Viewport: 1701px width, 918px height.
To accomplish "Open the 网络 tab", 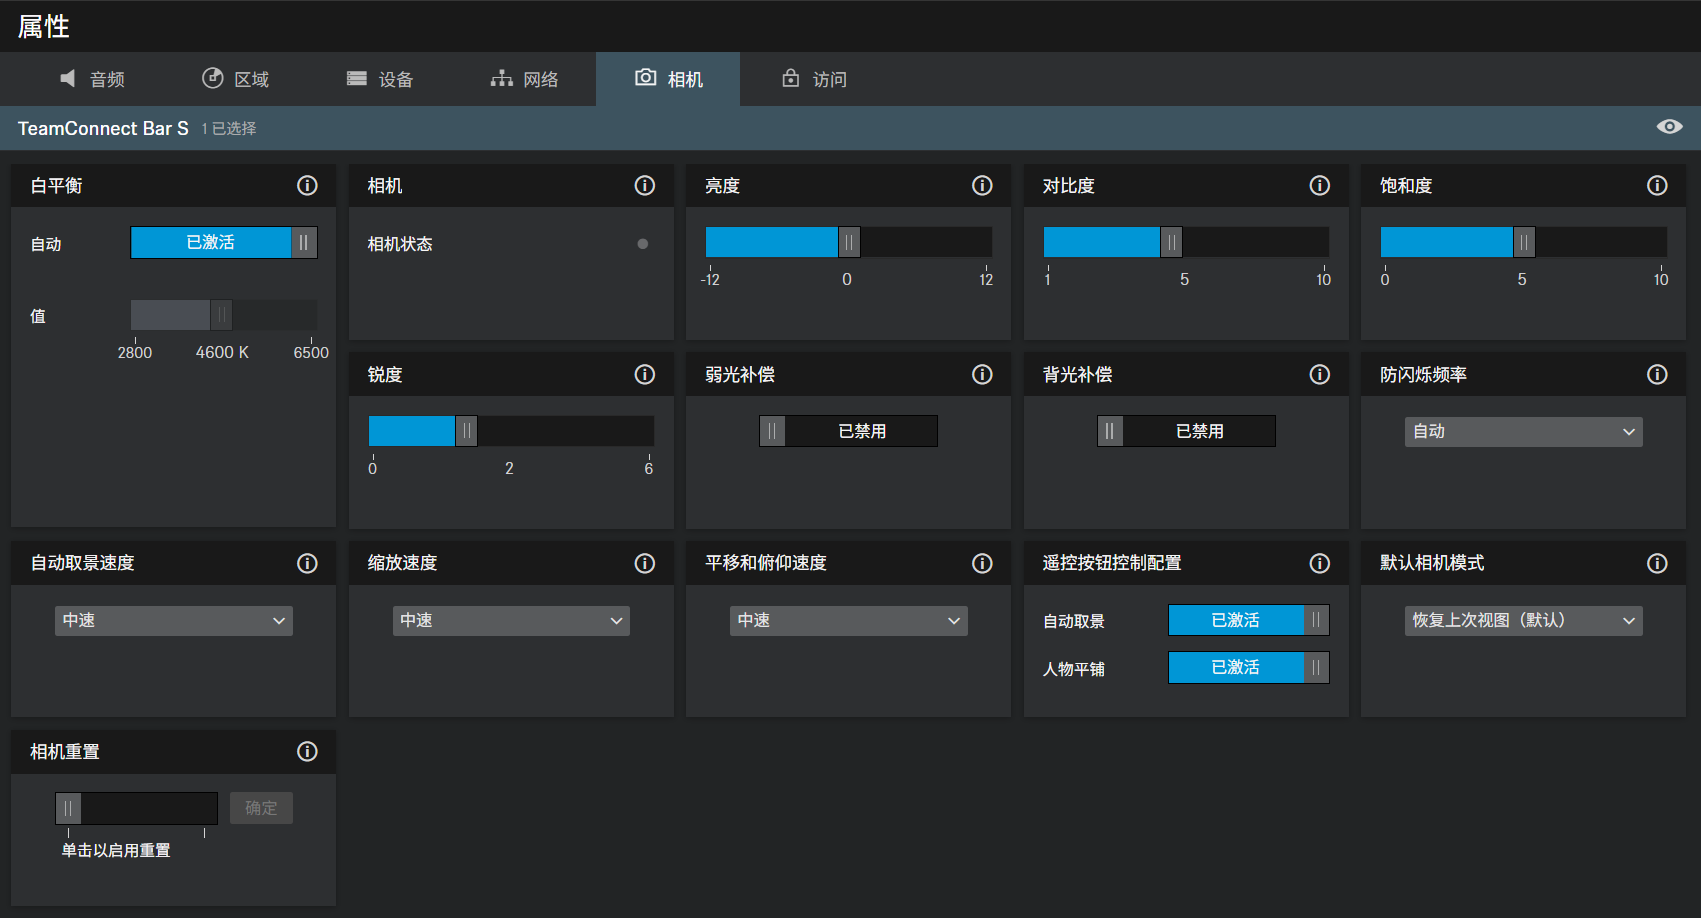I will pyautogui.click(x=525, y=79).
